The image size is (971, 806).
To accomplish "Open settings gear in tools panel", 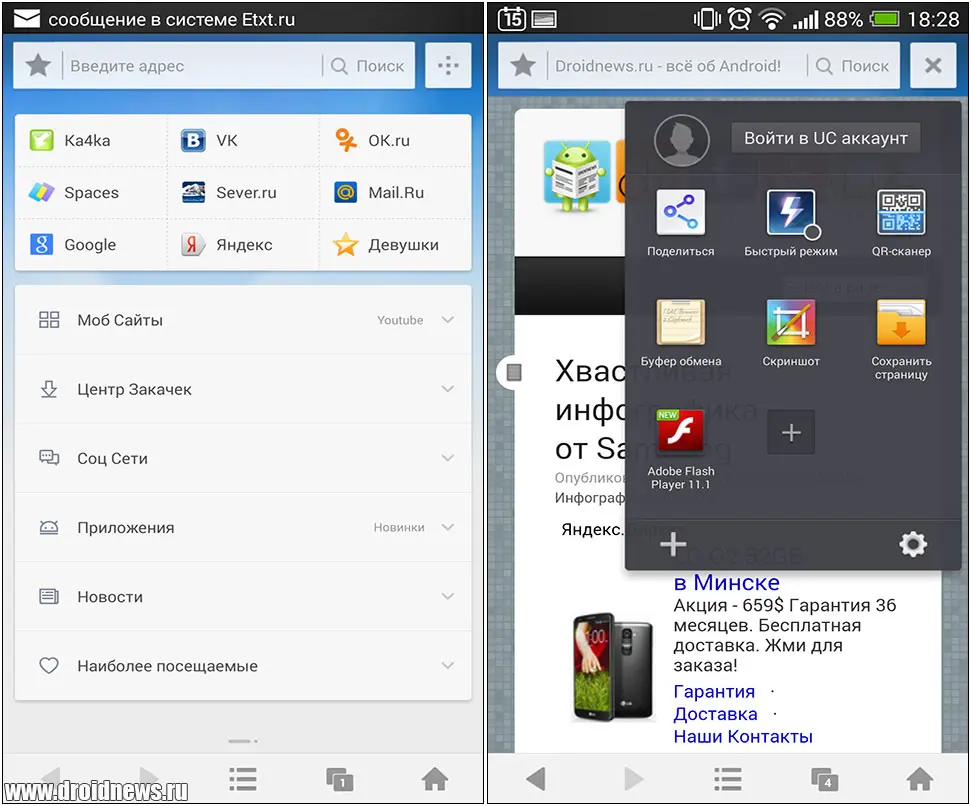I will [913, 544].
